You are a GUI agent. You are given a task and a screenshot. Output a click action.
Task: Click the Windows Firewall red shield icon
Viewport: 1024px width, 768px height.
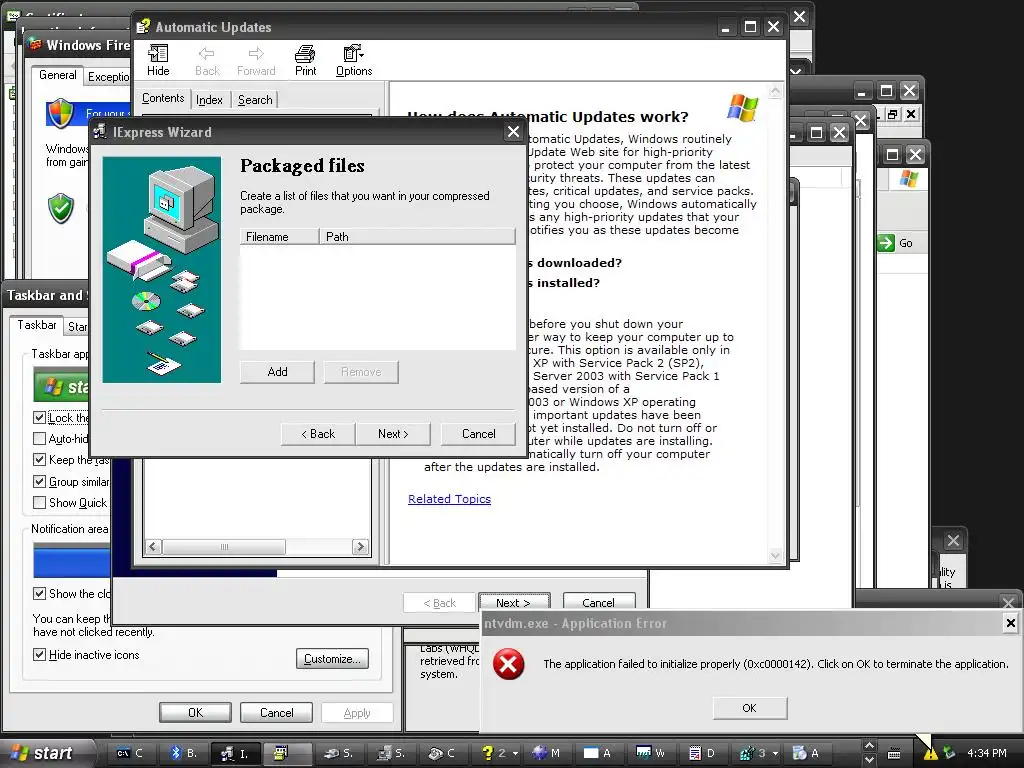click(x=60, y=112)
